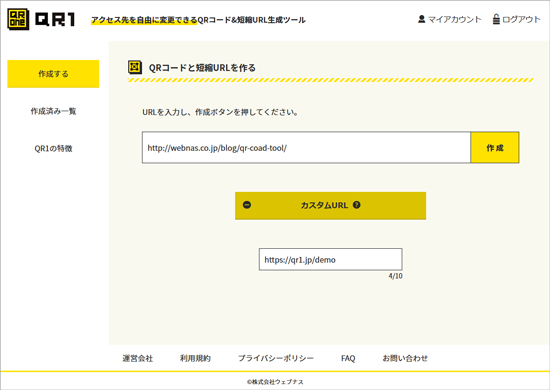
Task: Click the help question mark next to カスタムURL
Action: coord(356,205)
